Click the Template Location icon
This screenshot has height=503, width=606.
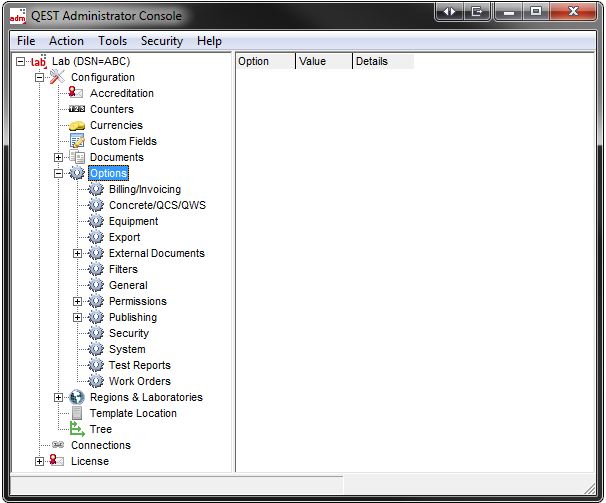(77, 413)
